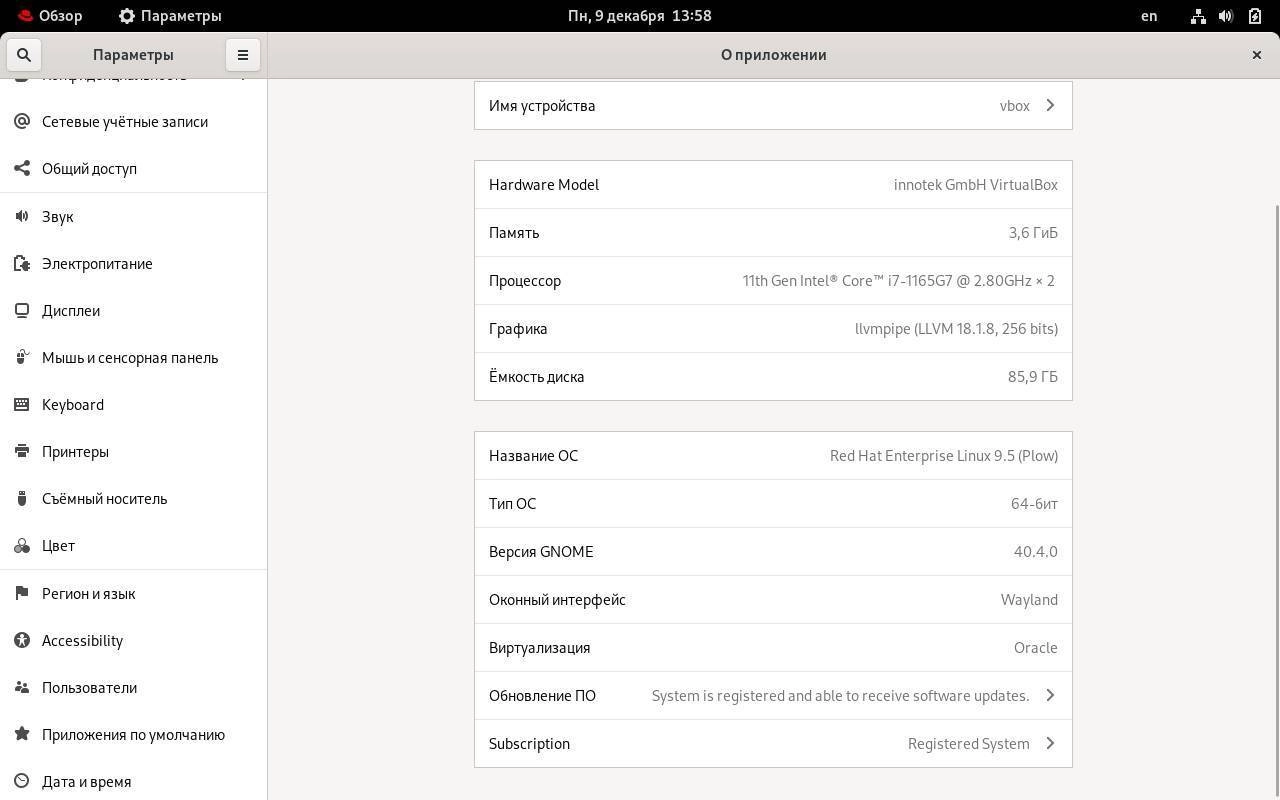Click the power icon next to Электропитание

click(x=22, y=263)
